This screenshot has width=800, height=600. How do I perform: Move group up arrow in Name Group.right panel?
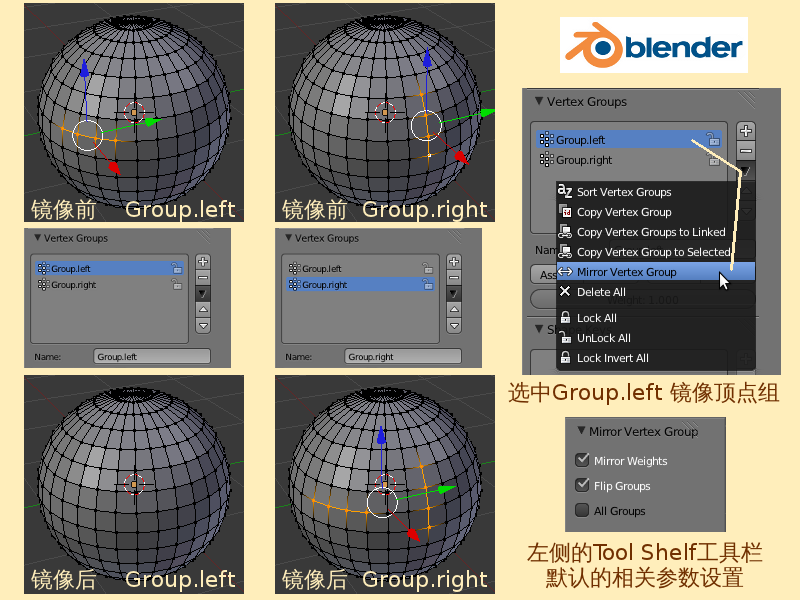pyautogui.click(x=454, y=310)
